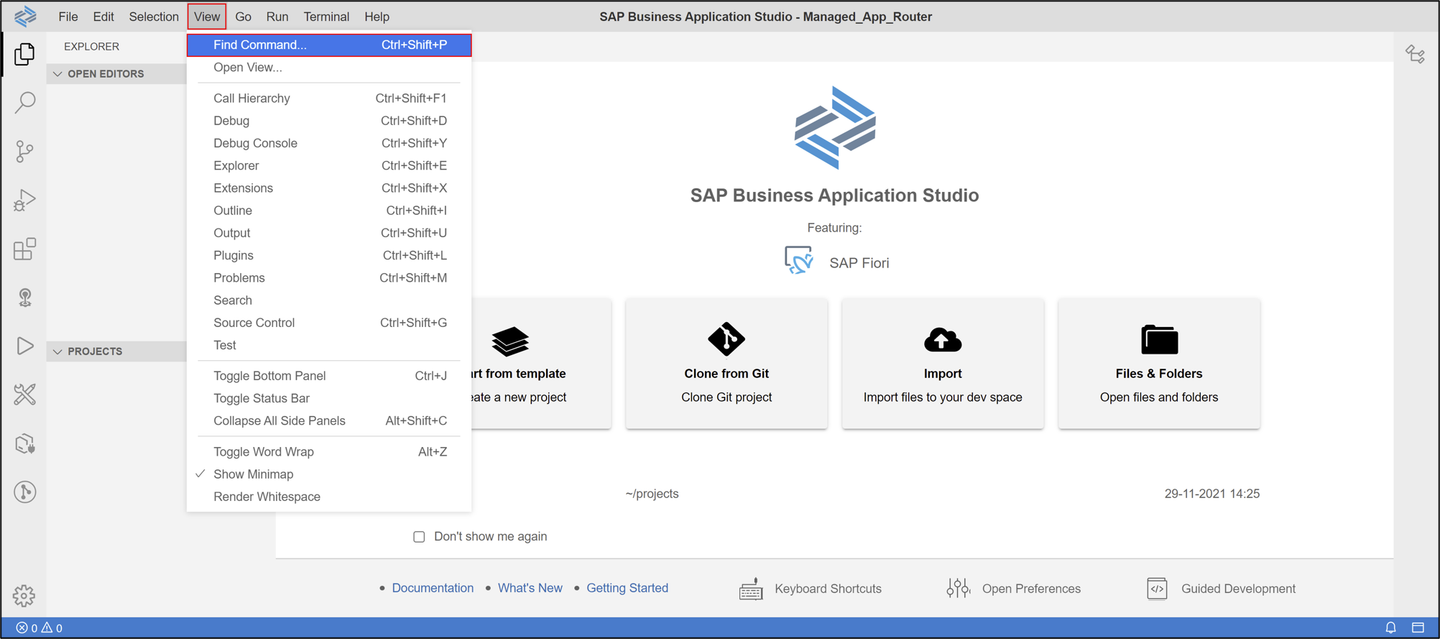This screenshot has height=639, width=1440.
Task: Open the Go menu
Action: click(243, 16)
